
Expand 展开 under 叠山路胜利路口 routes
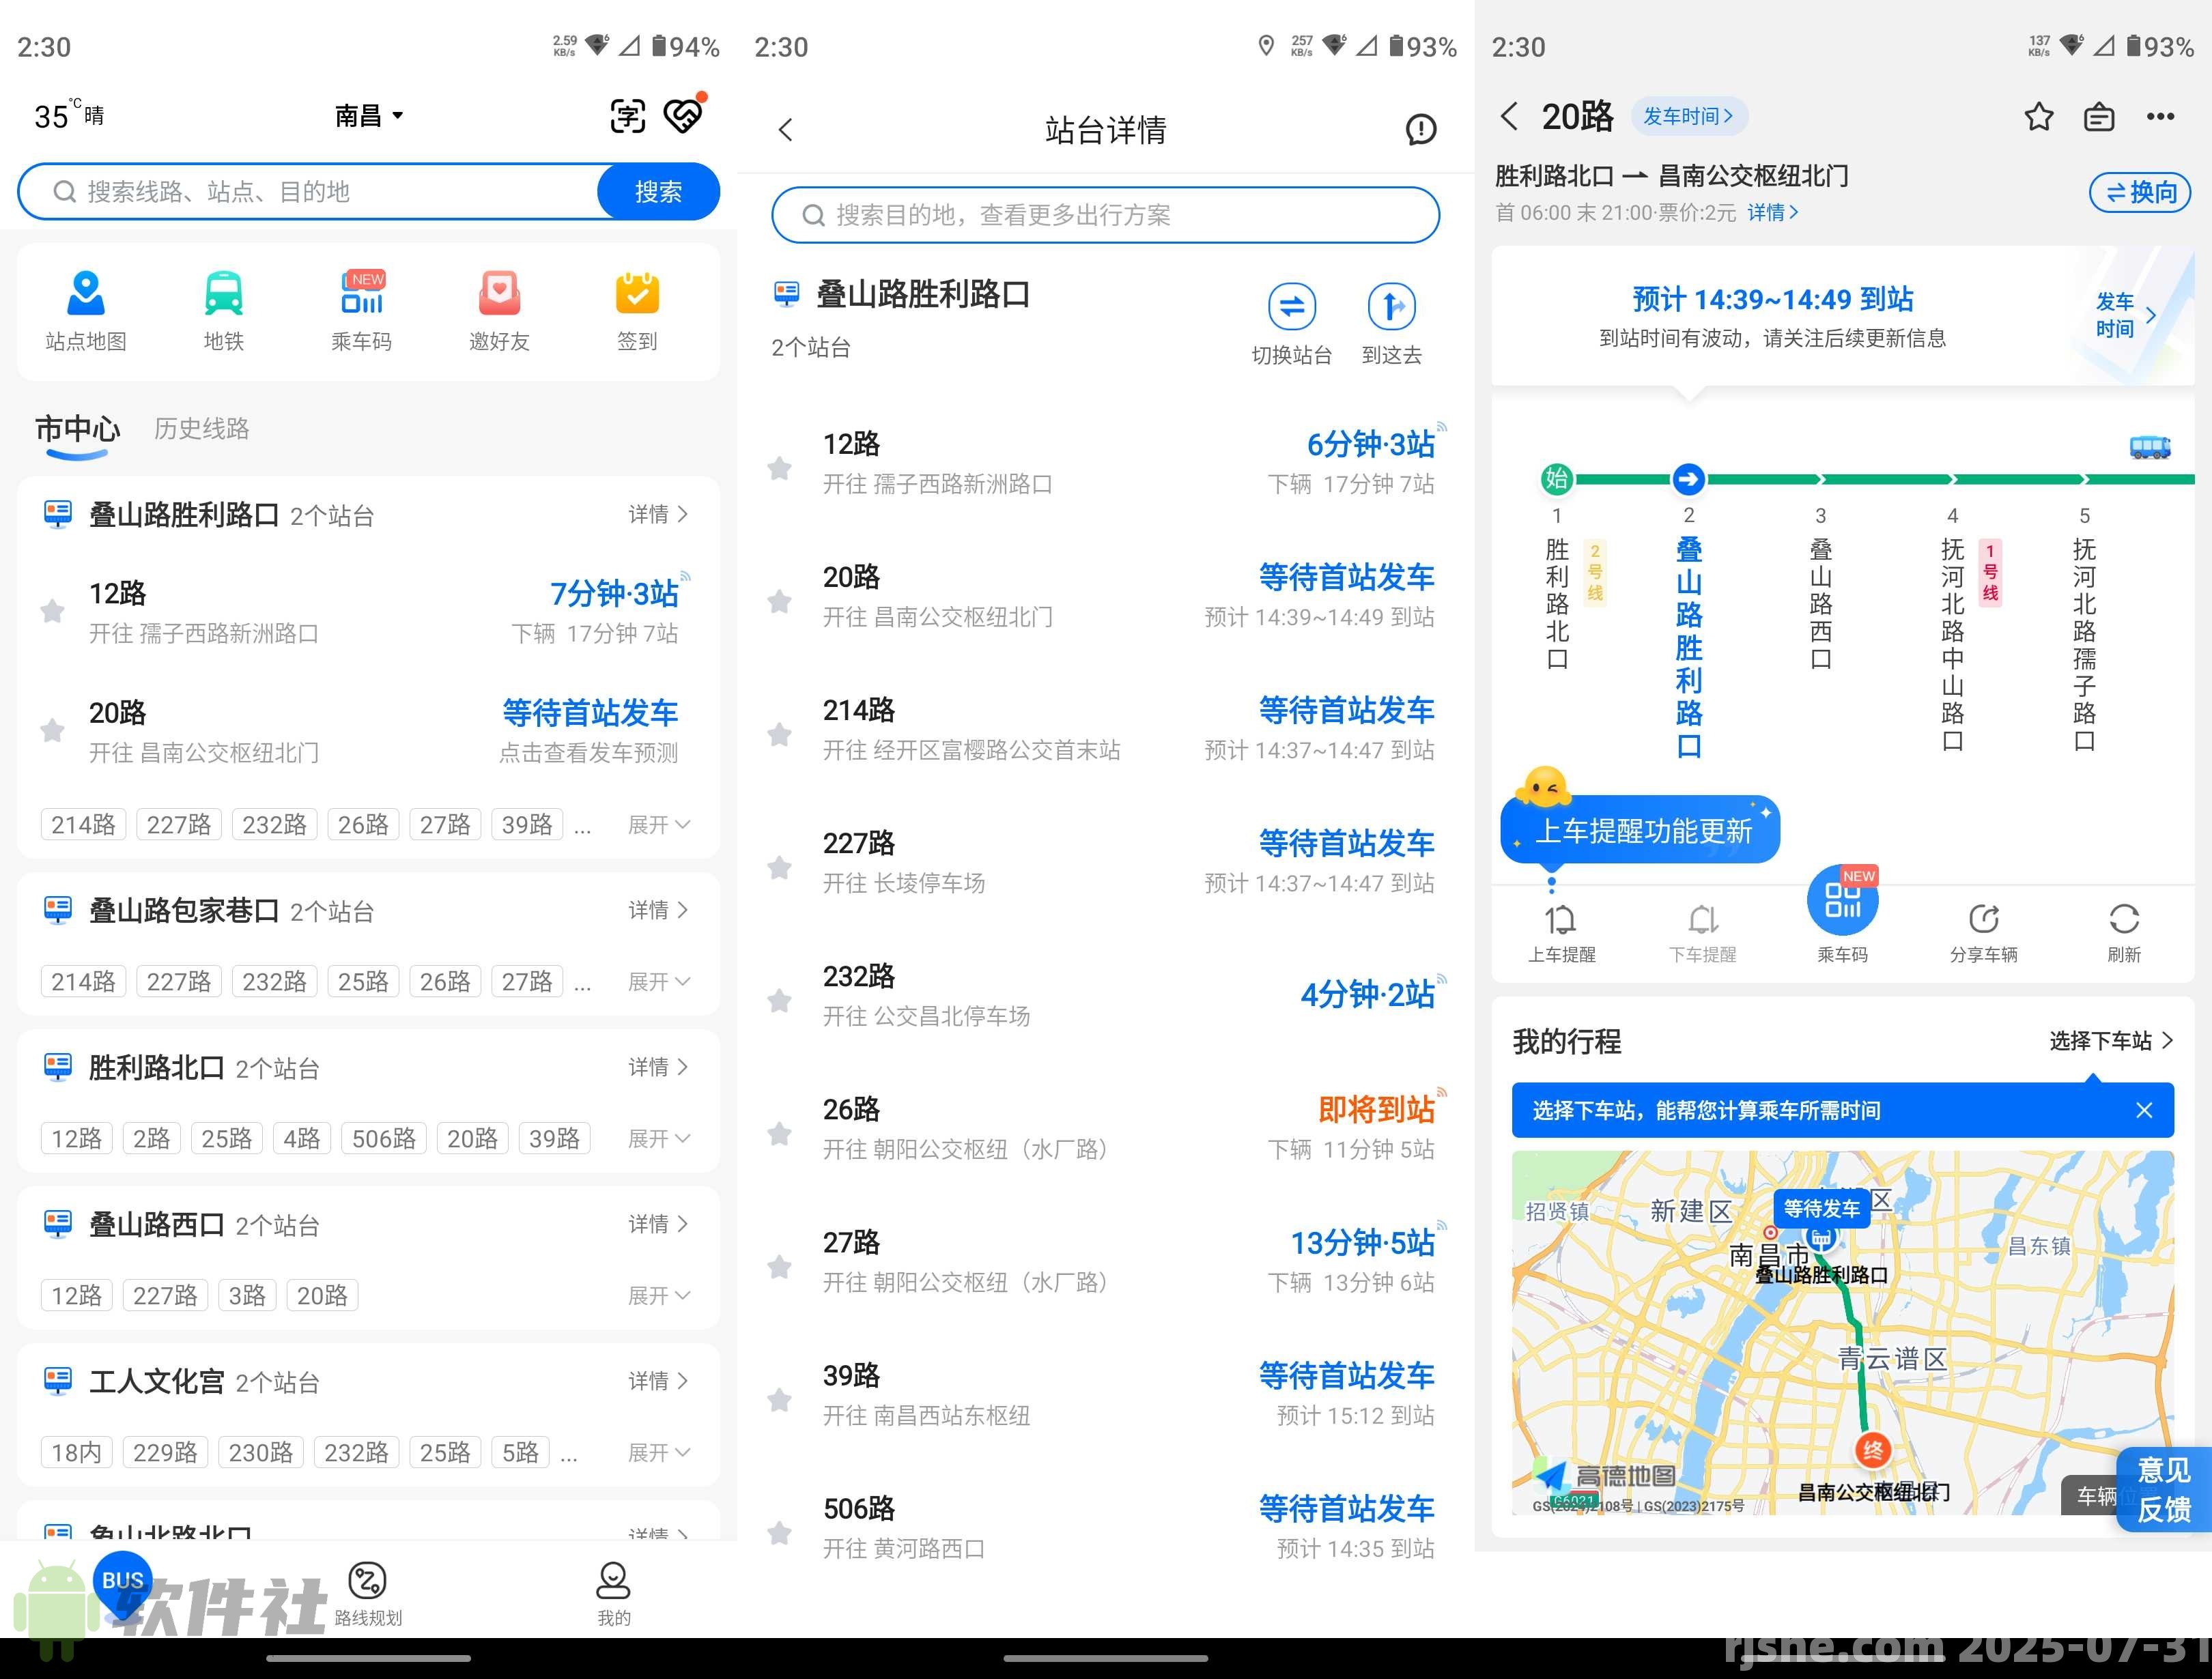tap(660, 824)
